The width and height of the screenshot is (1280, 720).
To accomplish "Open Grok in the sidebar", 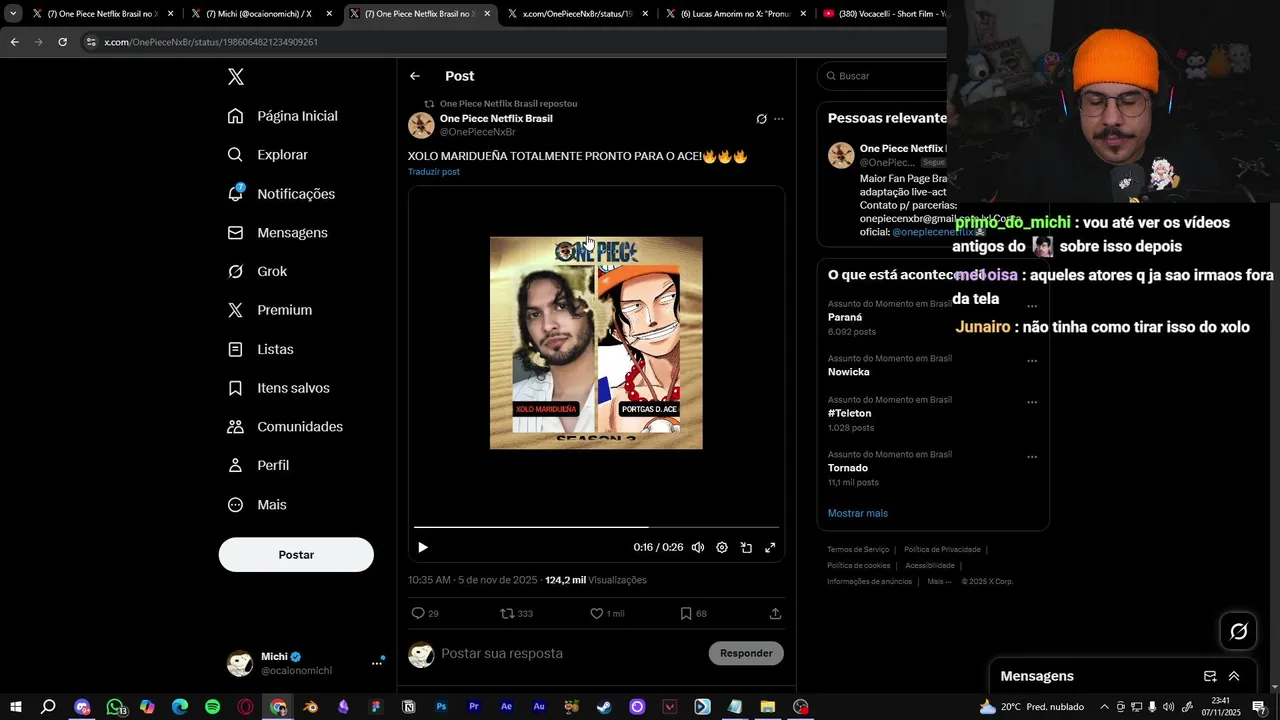I will coord(257,272).
